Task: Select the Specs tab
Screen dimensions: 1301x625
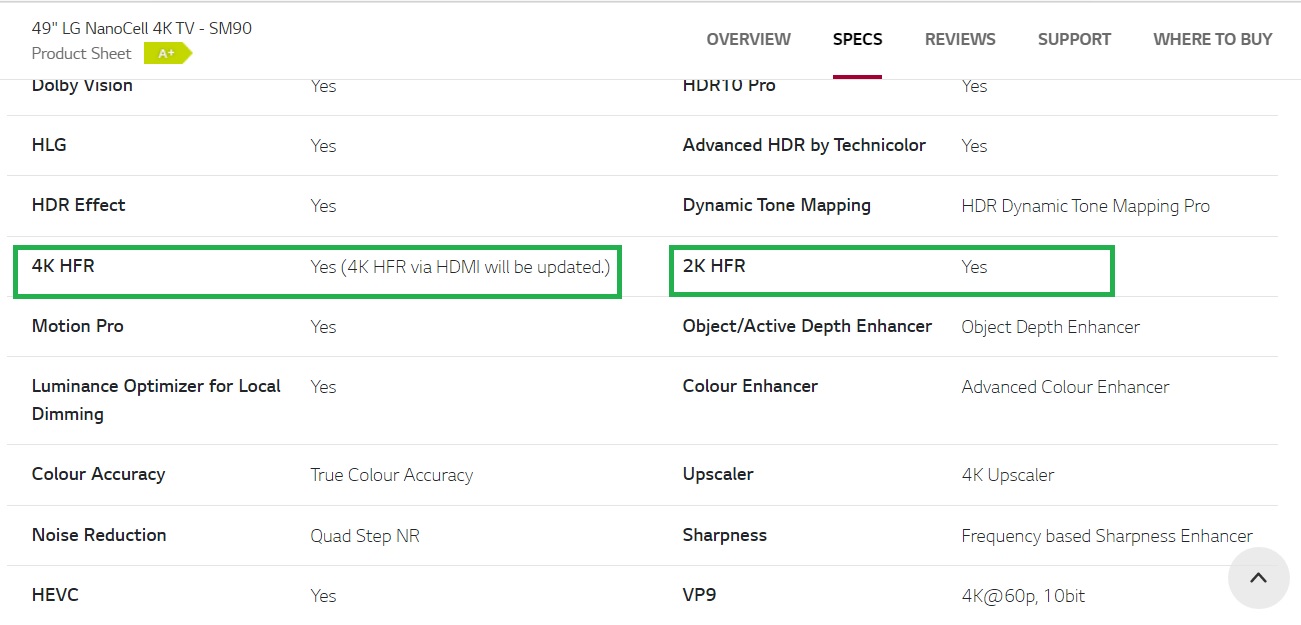Action: [x=857, y=40]
